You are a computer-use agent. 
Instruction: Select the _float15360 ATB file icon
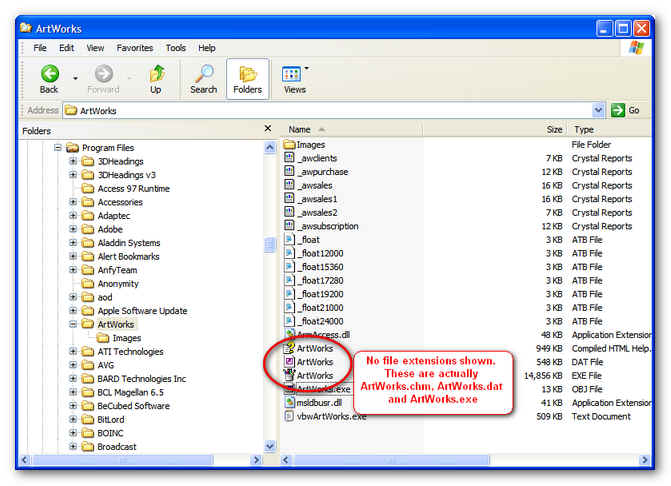pos(290,267)
